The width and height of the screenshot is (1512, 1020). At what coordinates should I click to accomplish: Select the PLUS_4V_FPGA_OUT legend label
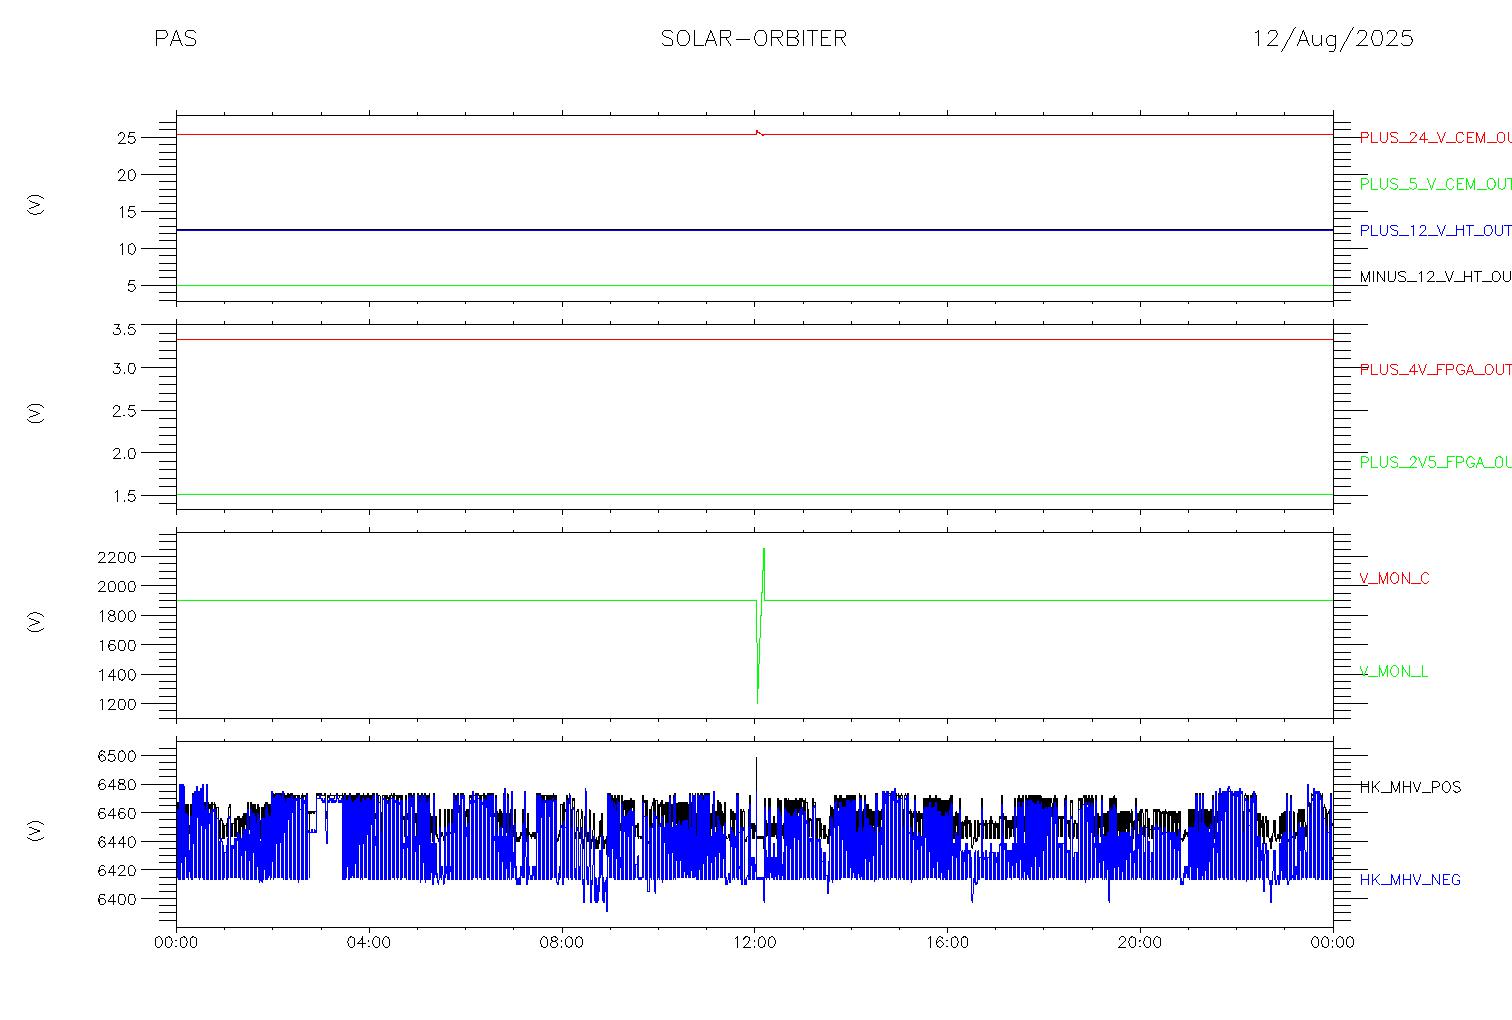[x=1435, y=370]
